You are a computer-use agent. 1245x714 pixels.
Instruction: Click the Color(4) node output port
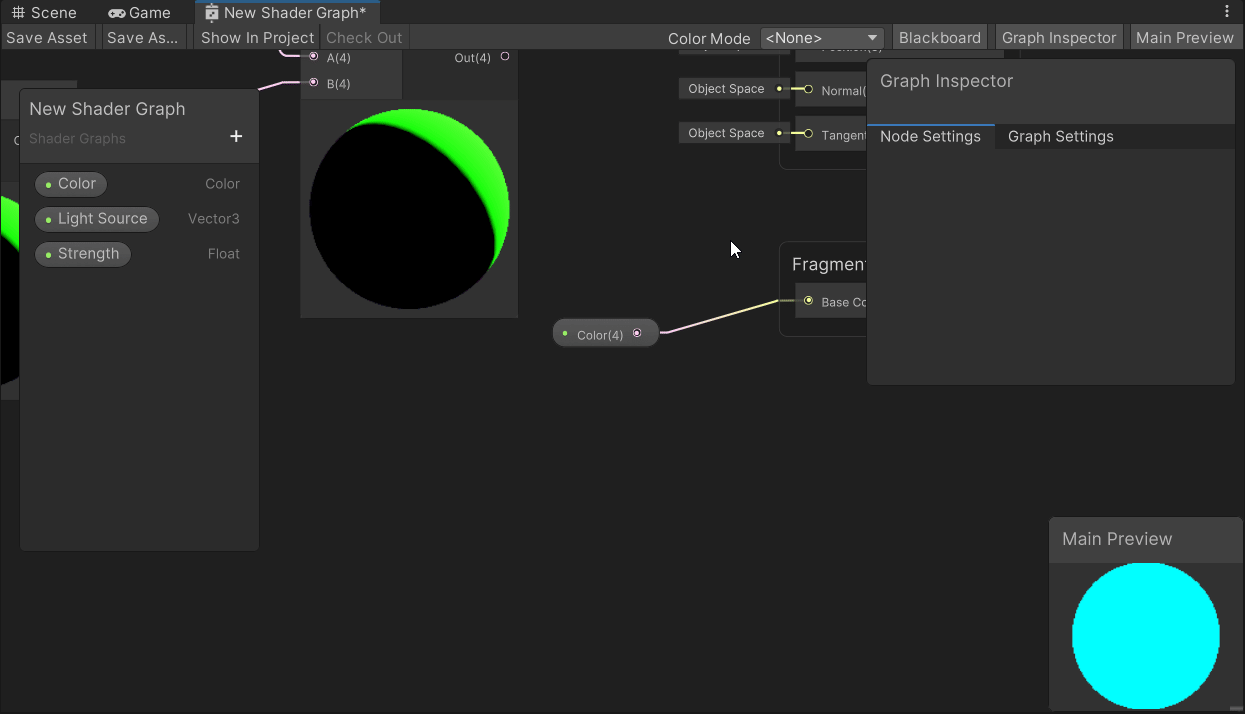637,334
